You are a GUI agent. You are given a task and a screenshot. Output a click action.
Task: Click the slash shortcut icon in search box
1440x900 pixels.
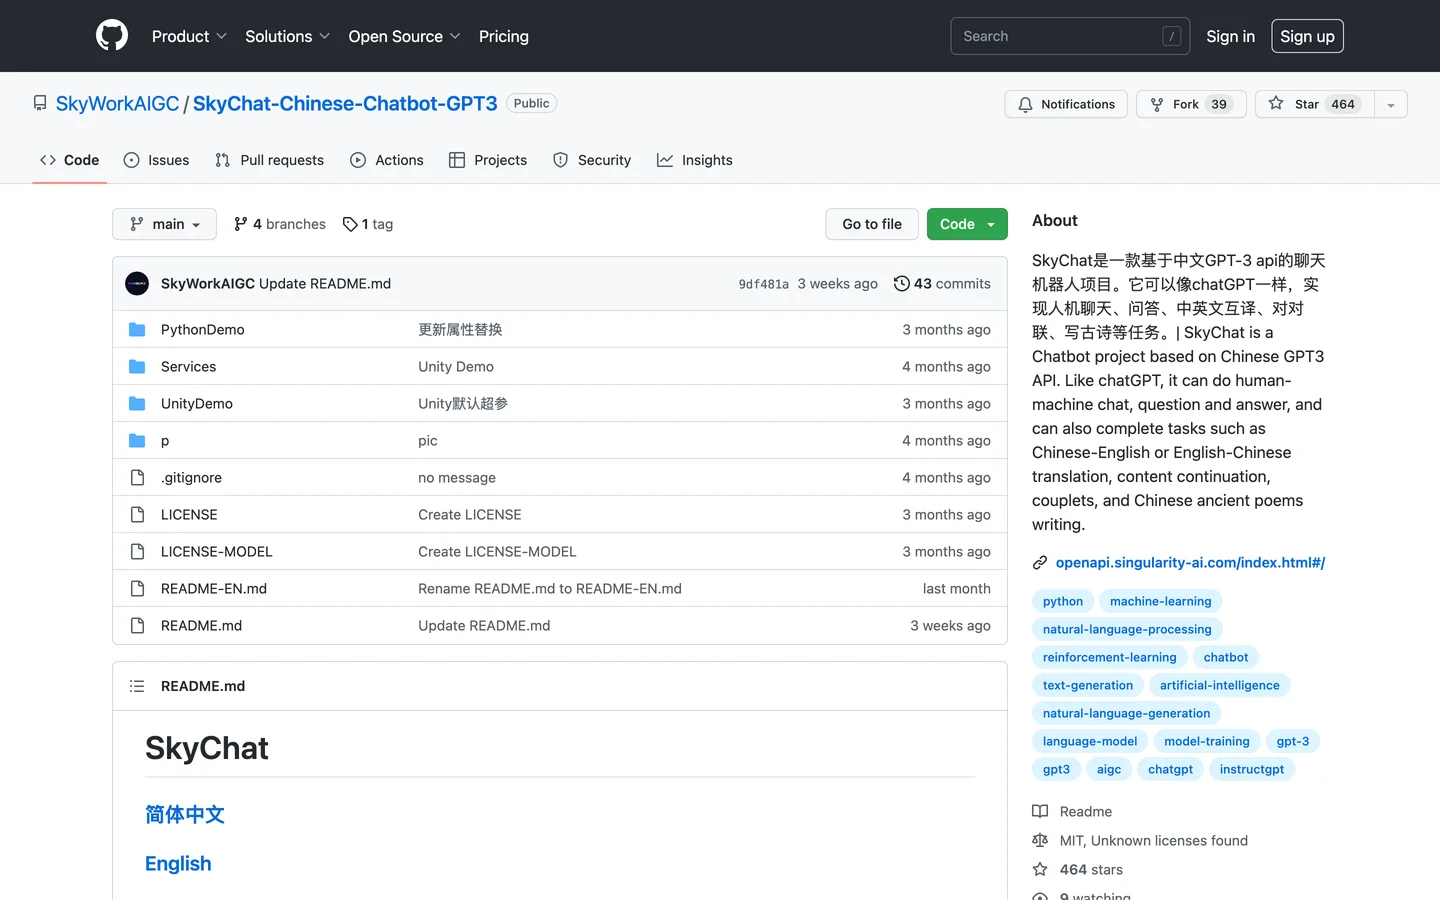coord(1171,36)
